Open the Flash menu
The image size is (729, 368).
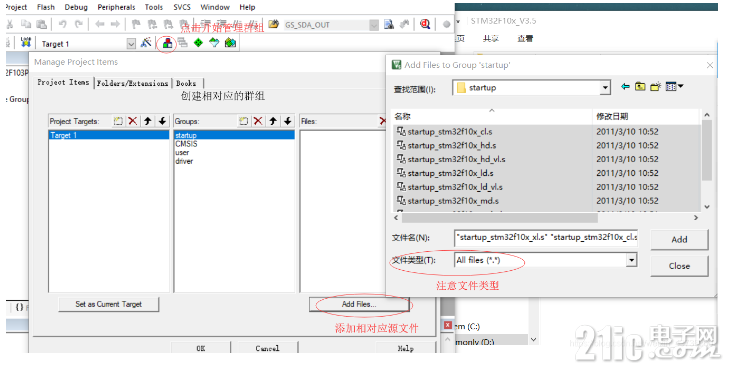46,7
